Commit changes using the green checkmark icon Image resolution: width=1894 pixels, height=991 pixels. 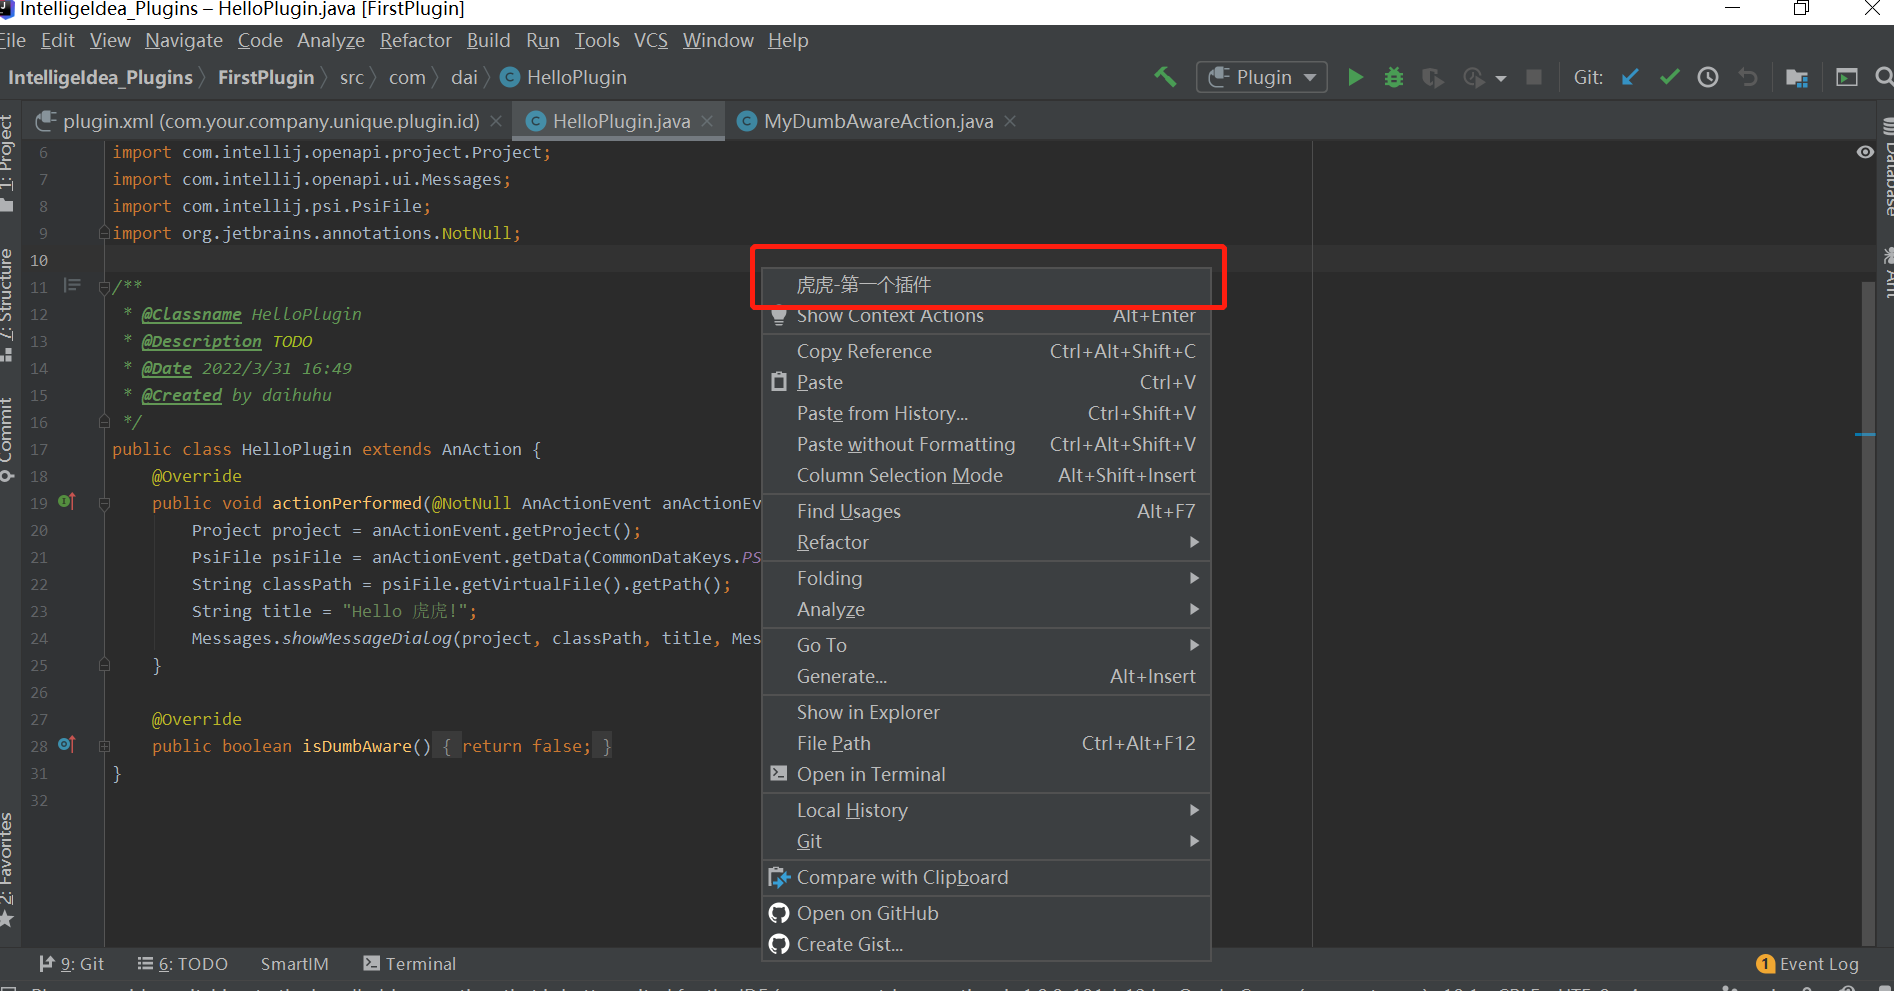[1668, 76]
